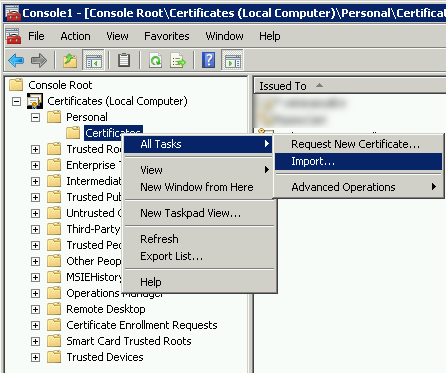
Task: Toggle Show/Hide Console Tree toolbar icon
Action: point(94,61)
